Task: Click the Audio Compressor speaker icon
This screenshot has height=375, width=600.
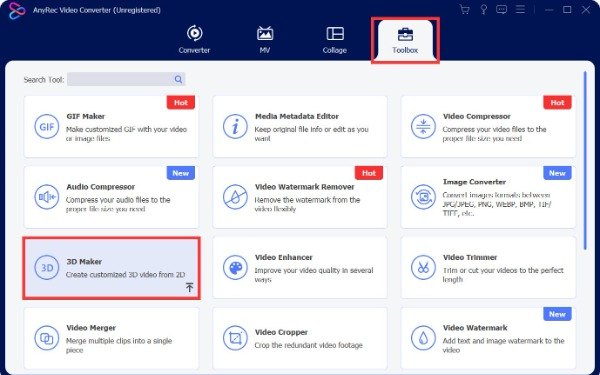Action: [47, 197]
